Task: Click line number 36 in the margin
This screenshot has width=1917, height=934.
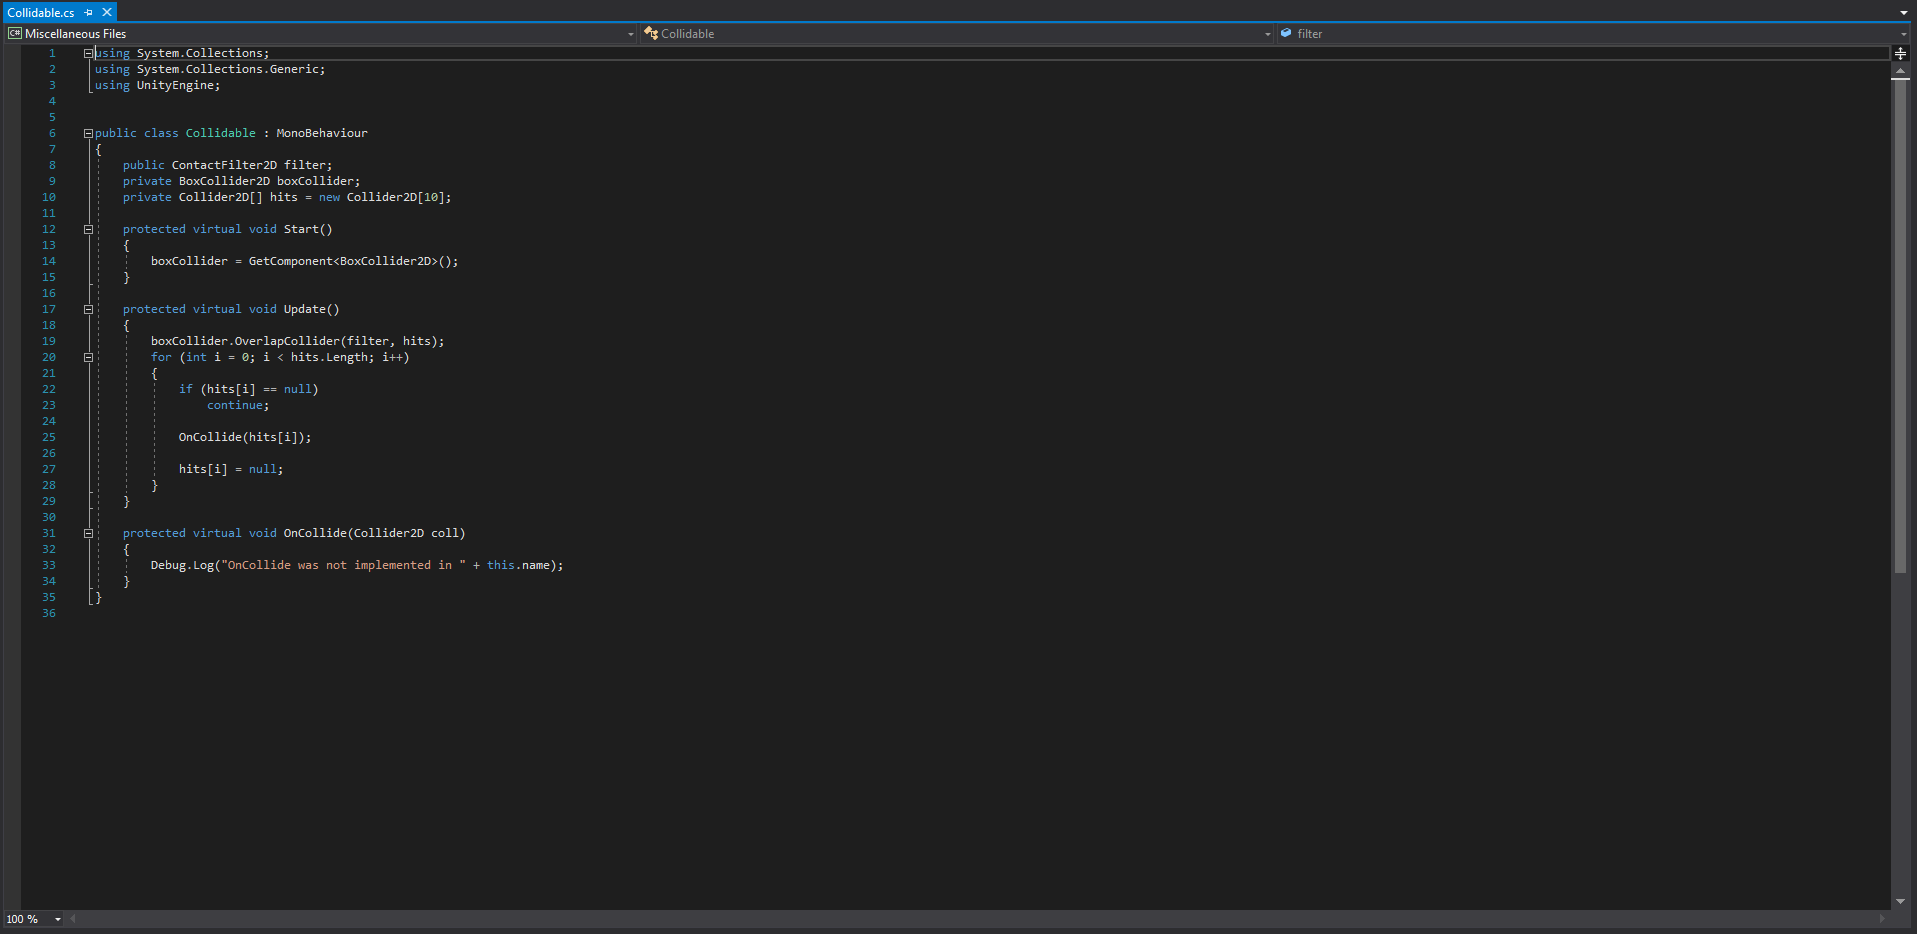Action: tap(49, 613)
